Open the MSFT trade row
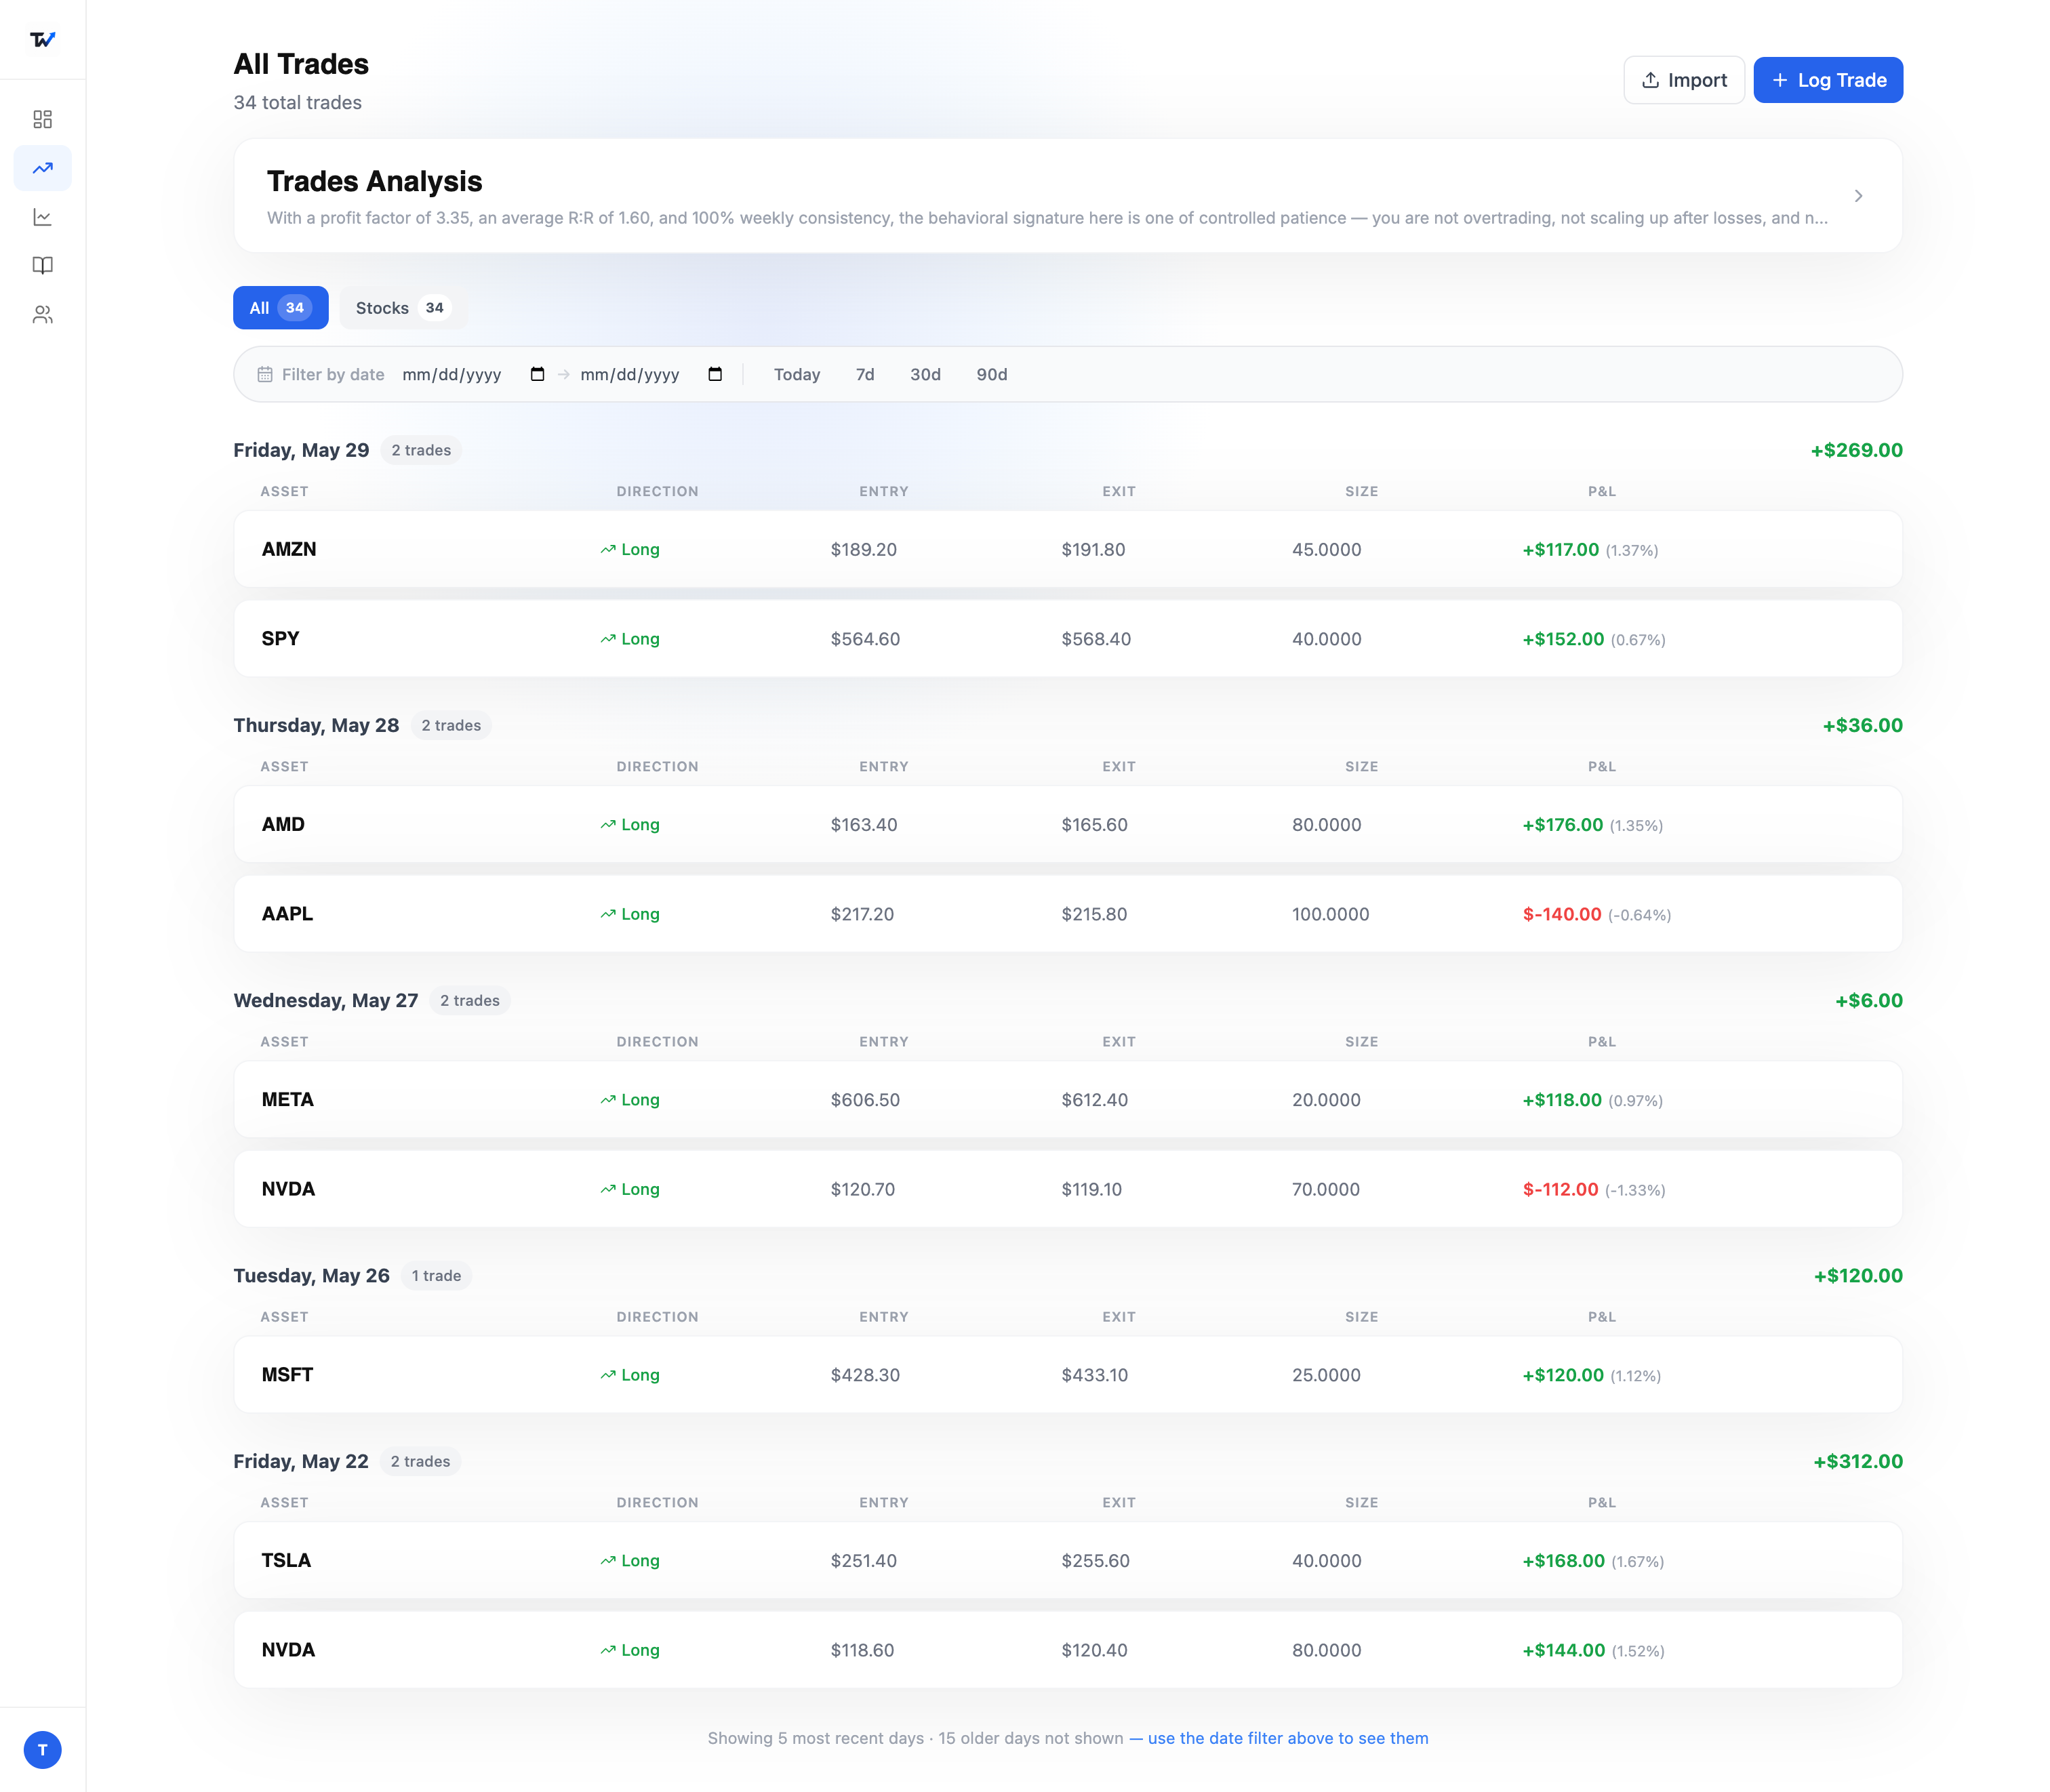Screen dimensions: 2050x1792 [x=1068, y=1375]
